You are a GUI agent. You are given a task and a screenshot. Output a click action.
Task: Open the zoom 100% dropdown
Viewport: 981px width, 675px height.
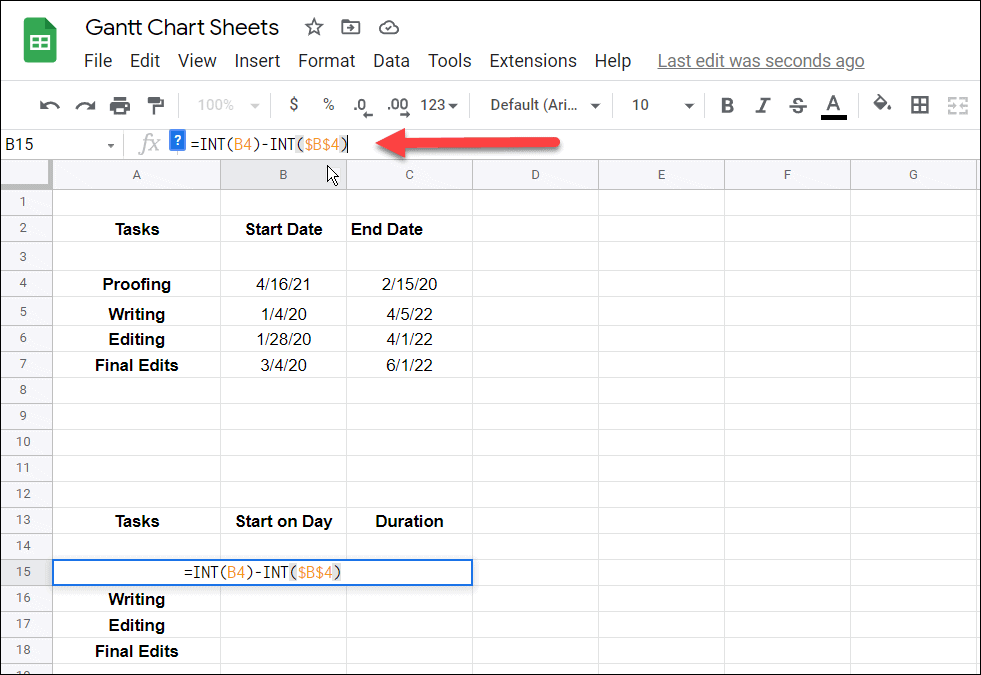click(228, 105)
